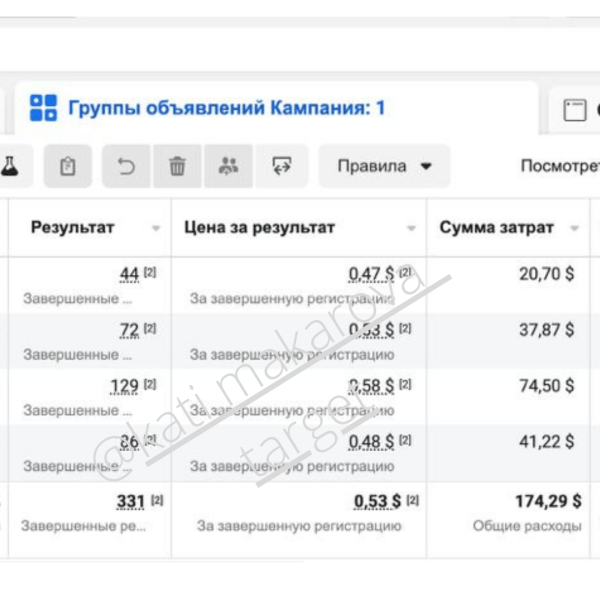Image resolution: width=600 pixels, height=600 pixels.
Task: Click the total spend 174,29 $
Action: pyautogui.click(x=548, y=501)
